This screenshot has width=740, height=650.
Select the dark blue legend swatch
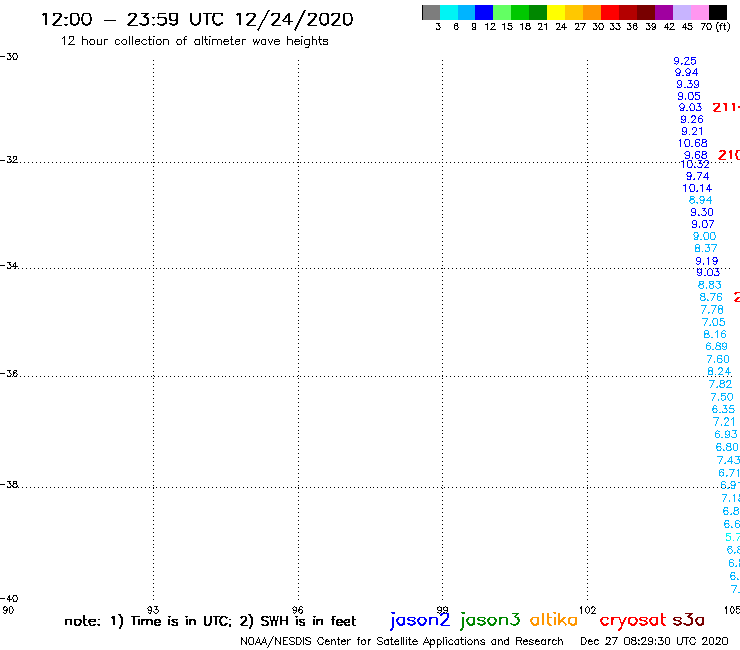click(484, 12)
